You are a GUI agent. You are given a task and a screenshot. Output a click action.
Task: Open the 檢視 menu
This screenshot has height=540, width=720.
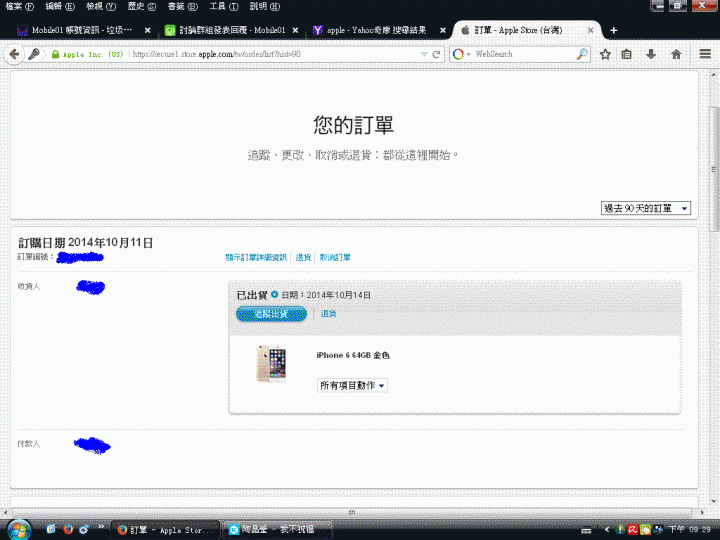tap(101, 6)
